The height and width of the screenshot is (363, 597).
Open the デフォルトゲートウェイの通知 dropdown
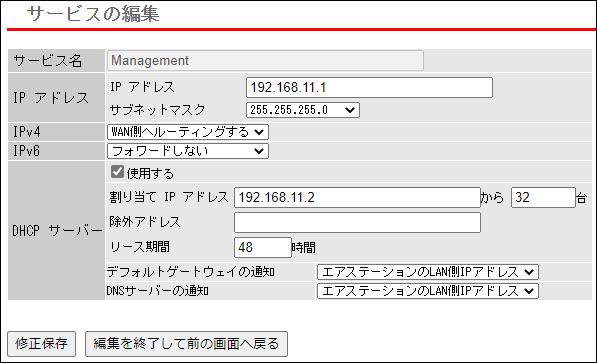[428, 272]
